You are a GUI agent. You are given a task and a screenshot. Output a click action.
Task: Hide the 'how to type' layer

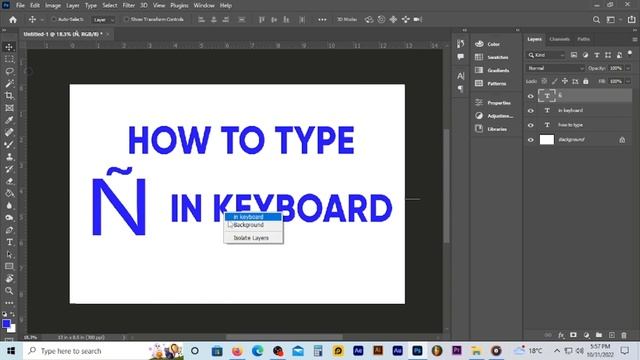(x=531, y=125)
